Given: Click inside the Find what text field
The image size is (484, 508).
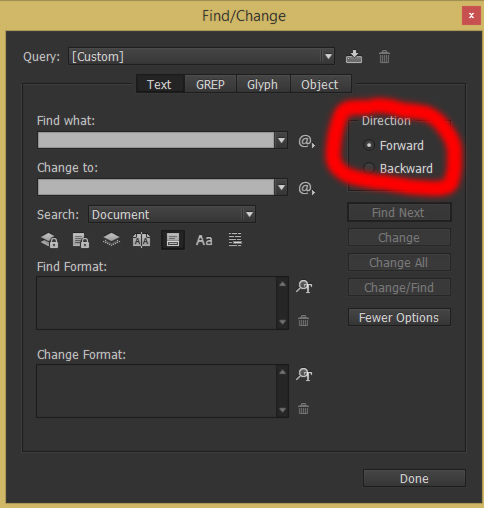Looking at the screenshot, I should [x=156, y=140].
